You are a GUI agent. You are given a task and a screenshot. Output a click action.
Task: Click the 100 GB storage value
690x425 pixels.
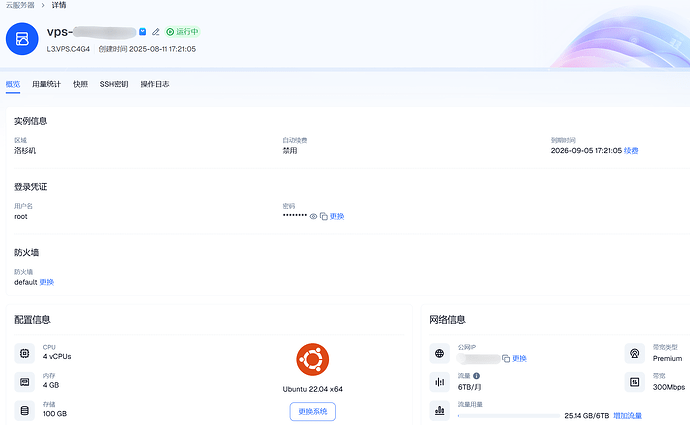point(55,414)
